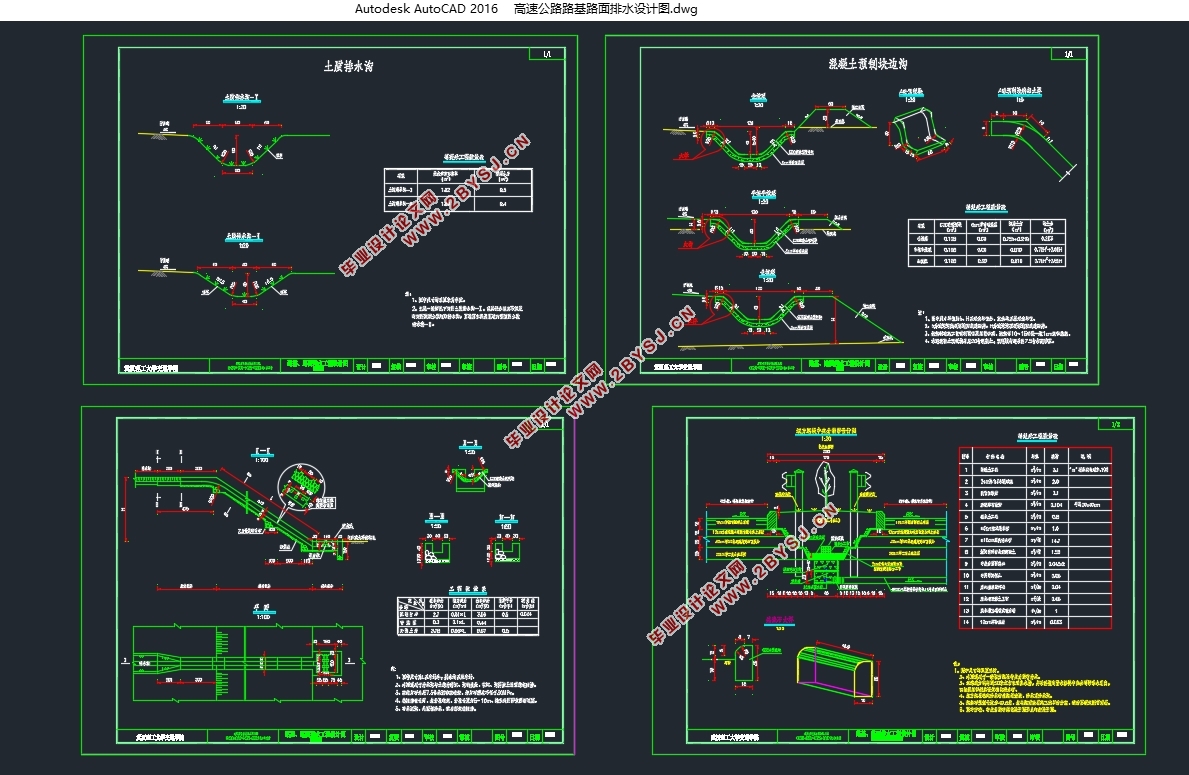Click the circular detail callout in chute drawing
1189x775 pixels.
(301, 485)
